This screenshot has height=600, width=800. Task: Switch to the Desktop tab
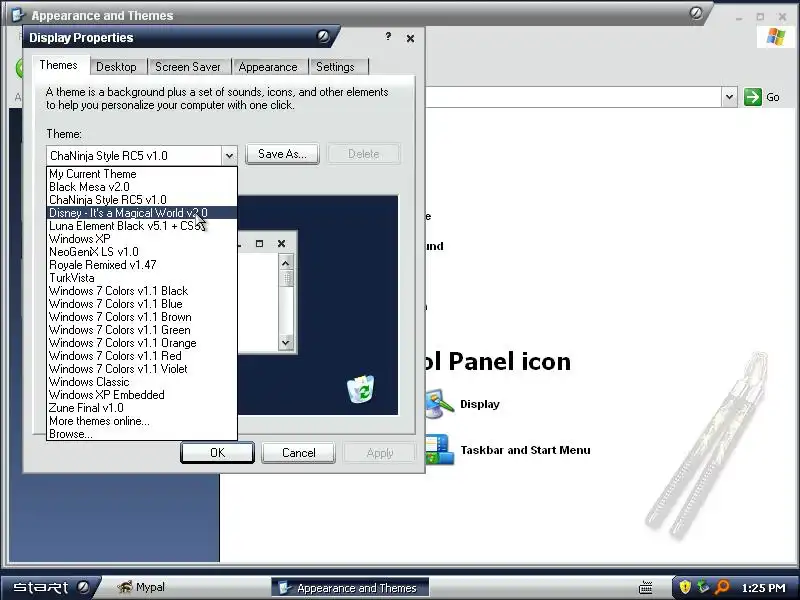116,67
